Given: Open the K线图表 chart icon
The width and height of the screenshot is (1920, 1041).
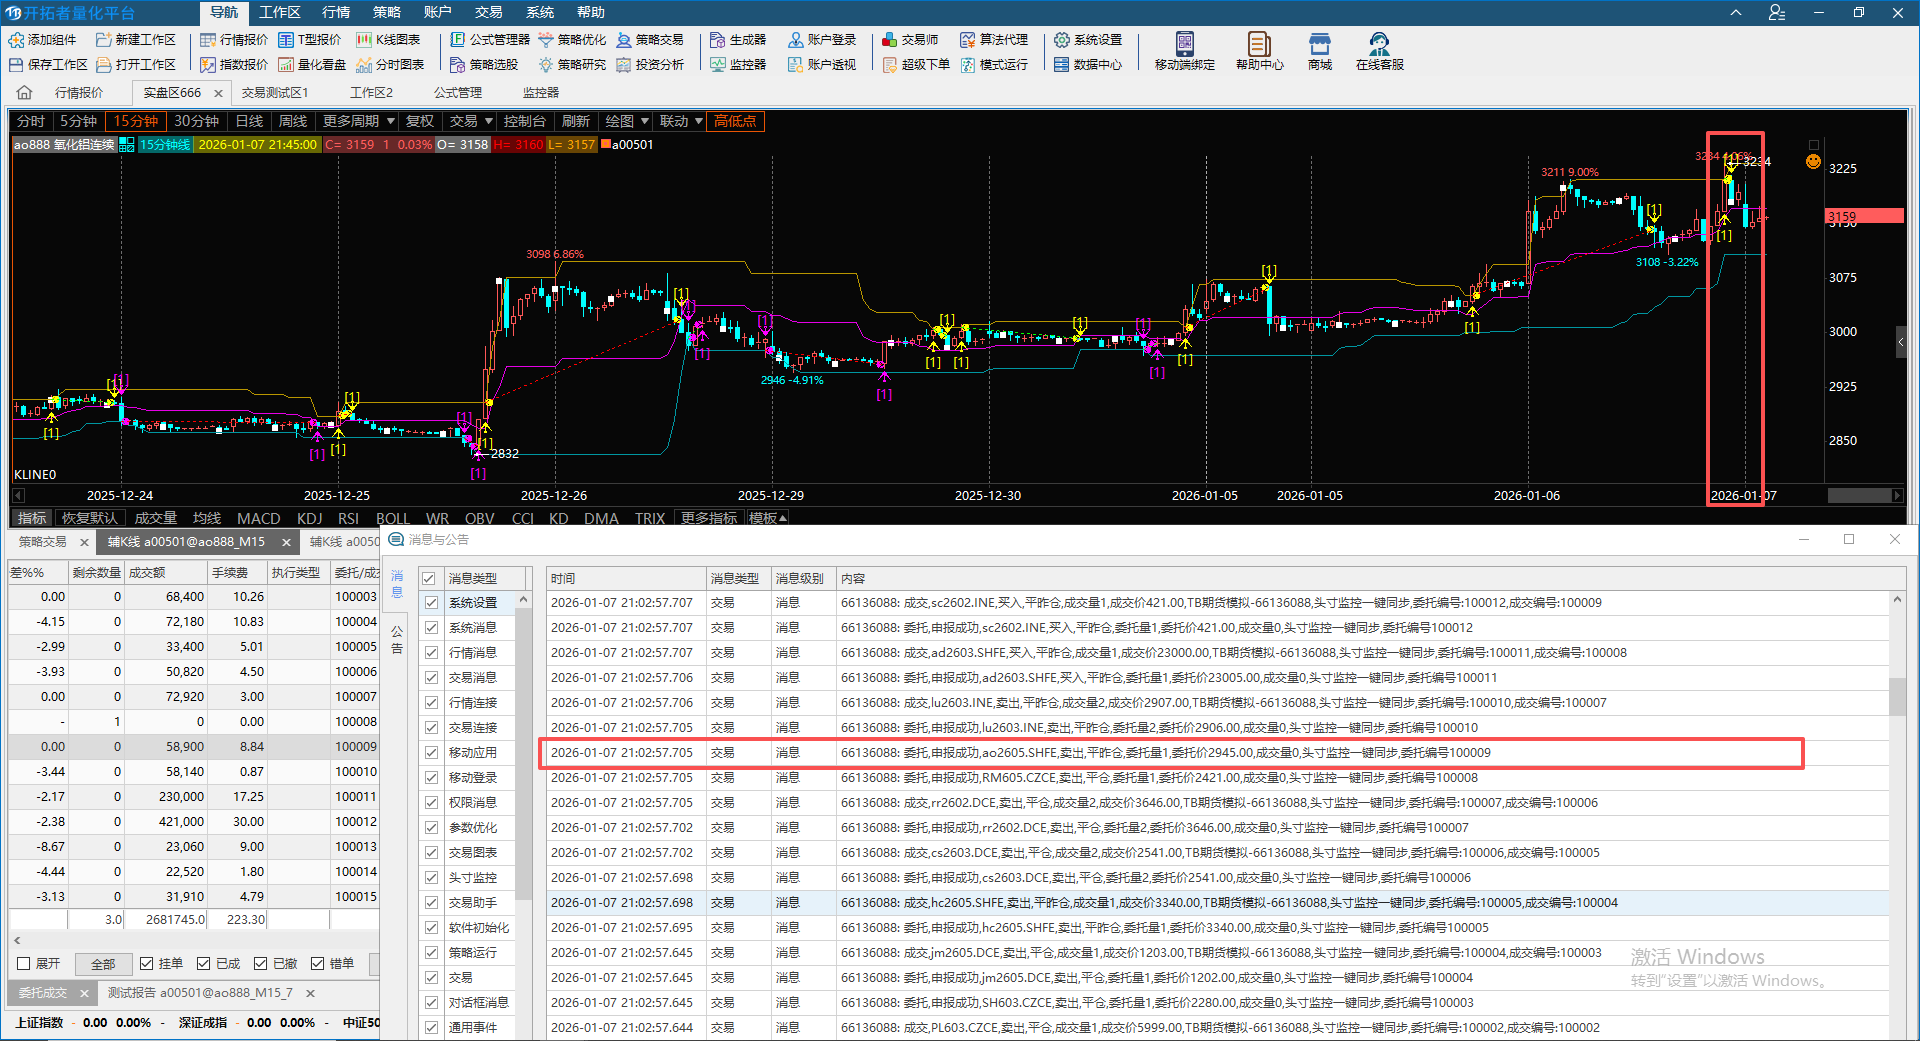Looking at the screenshot, I should pos(365,40).
